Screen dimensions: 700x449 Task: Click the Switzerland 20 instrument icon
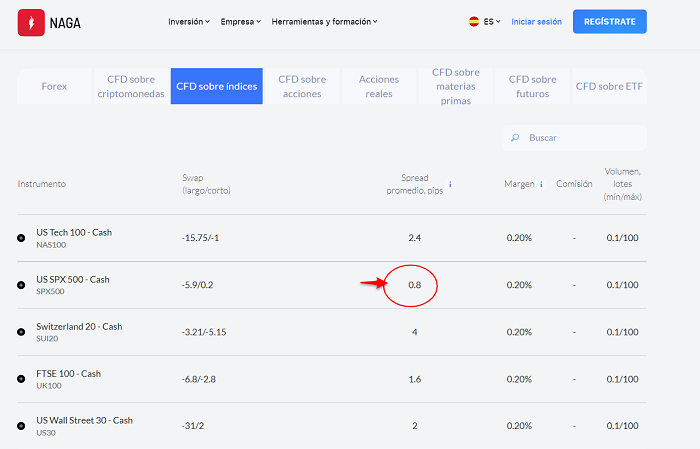tap(21, 332)
